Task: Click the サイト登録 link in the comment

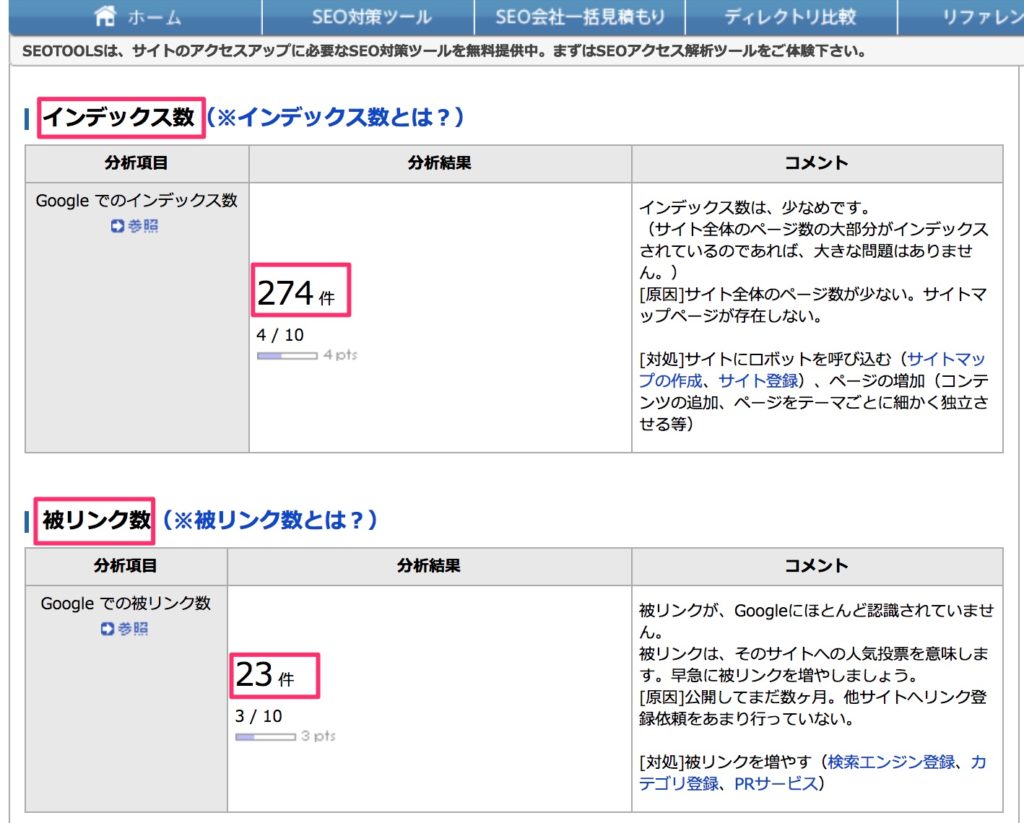Action: pos(758,380)
